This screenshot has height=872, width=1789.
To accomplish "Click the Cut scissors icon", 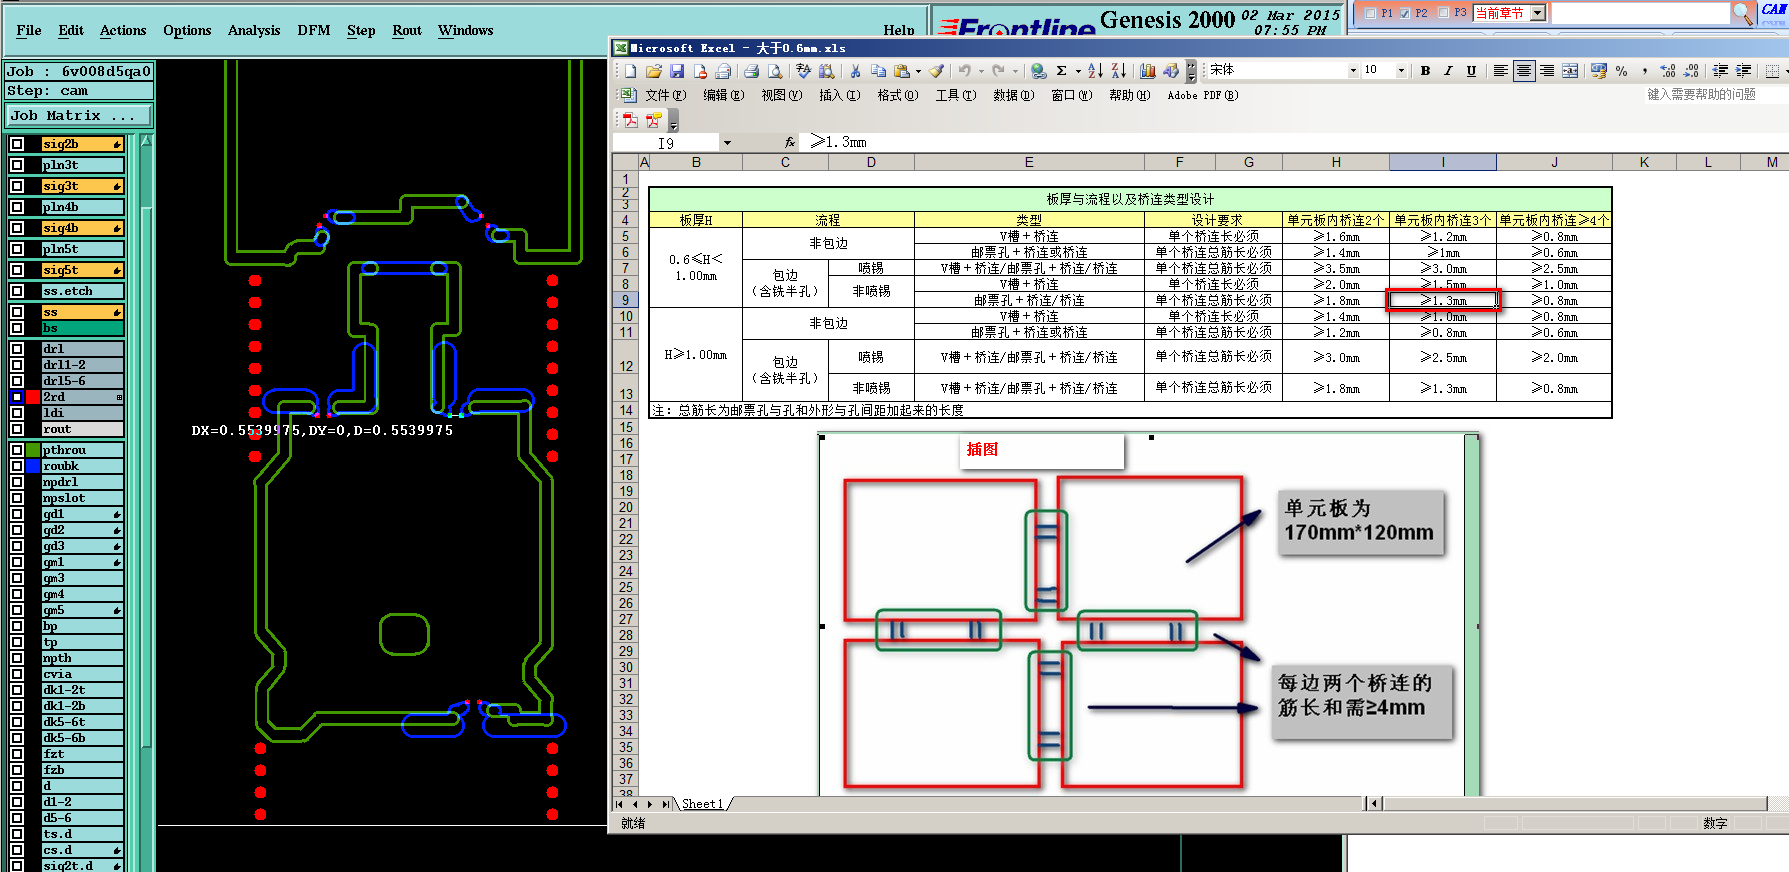I will pyautogui.click(x=856, y=71).
